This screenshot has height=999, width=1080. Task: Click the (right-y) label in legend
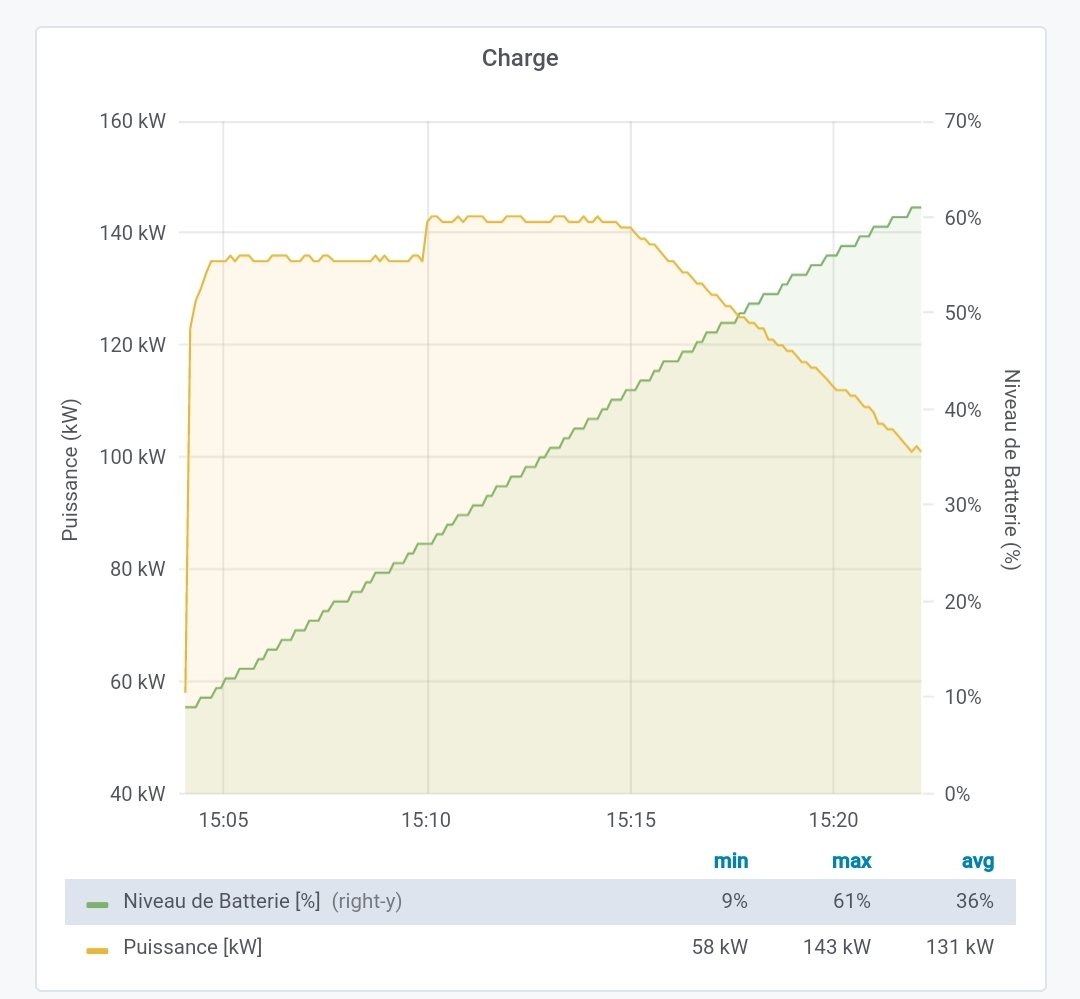click(366, 901)
